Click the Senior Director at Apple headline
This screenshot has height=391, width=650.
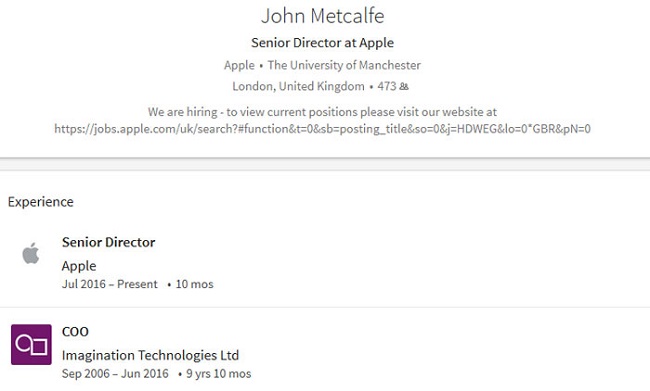(323, 43)
